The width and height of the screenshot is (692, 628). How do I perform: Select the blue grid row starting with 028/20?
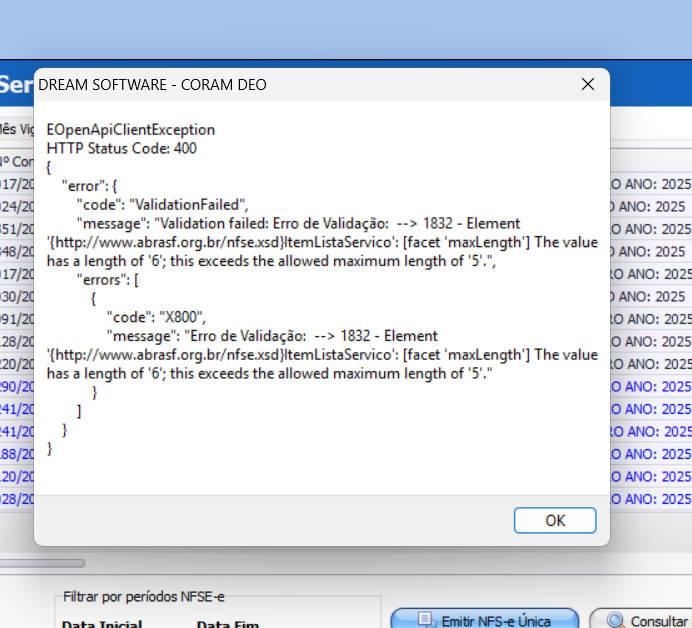pyautogui.click(x=17, y=498)
